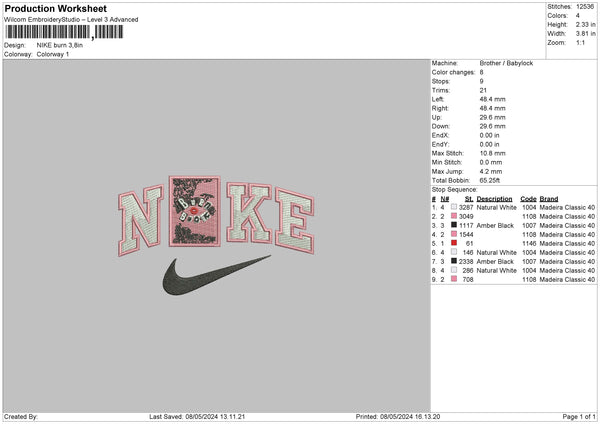The image size is (600, 424).
Task: Click the pink Burn Book panel in the design
Action: click(x=195, y=211)
